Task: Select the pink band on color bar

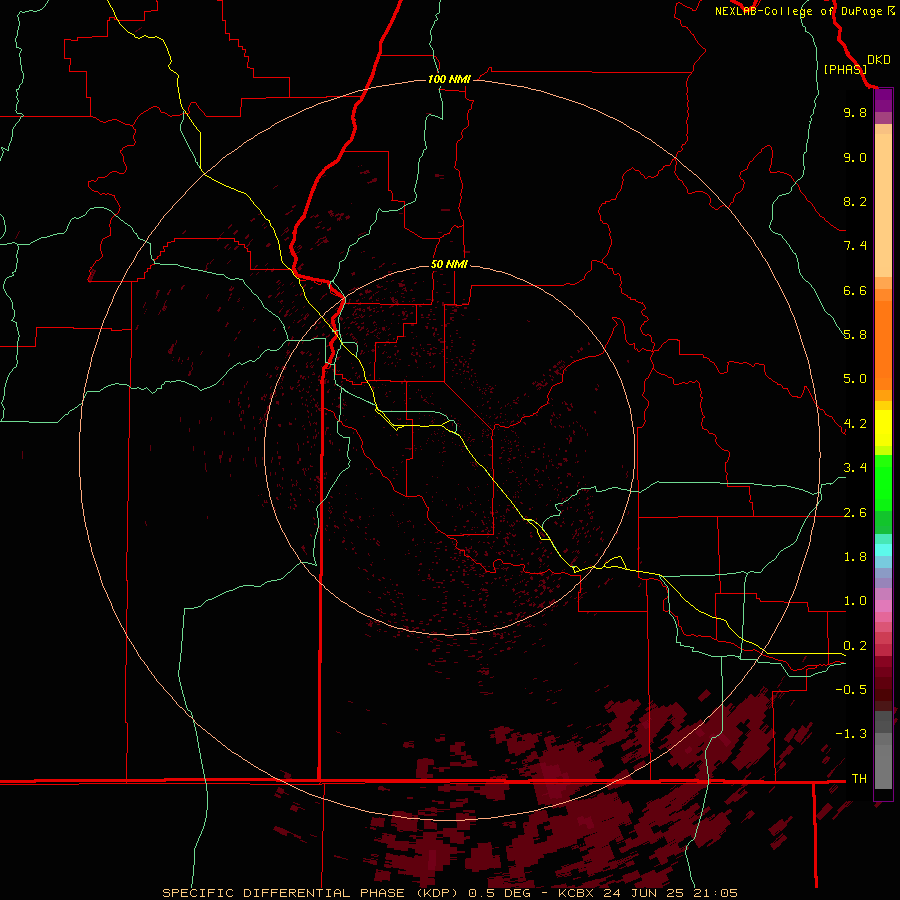Action: coord(883,606)
